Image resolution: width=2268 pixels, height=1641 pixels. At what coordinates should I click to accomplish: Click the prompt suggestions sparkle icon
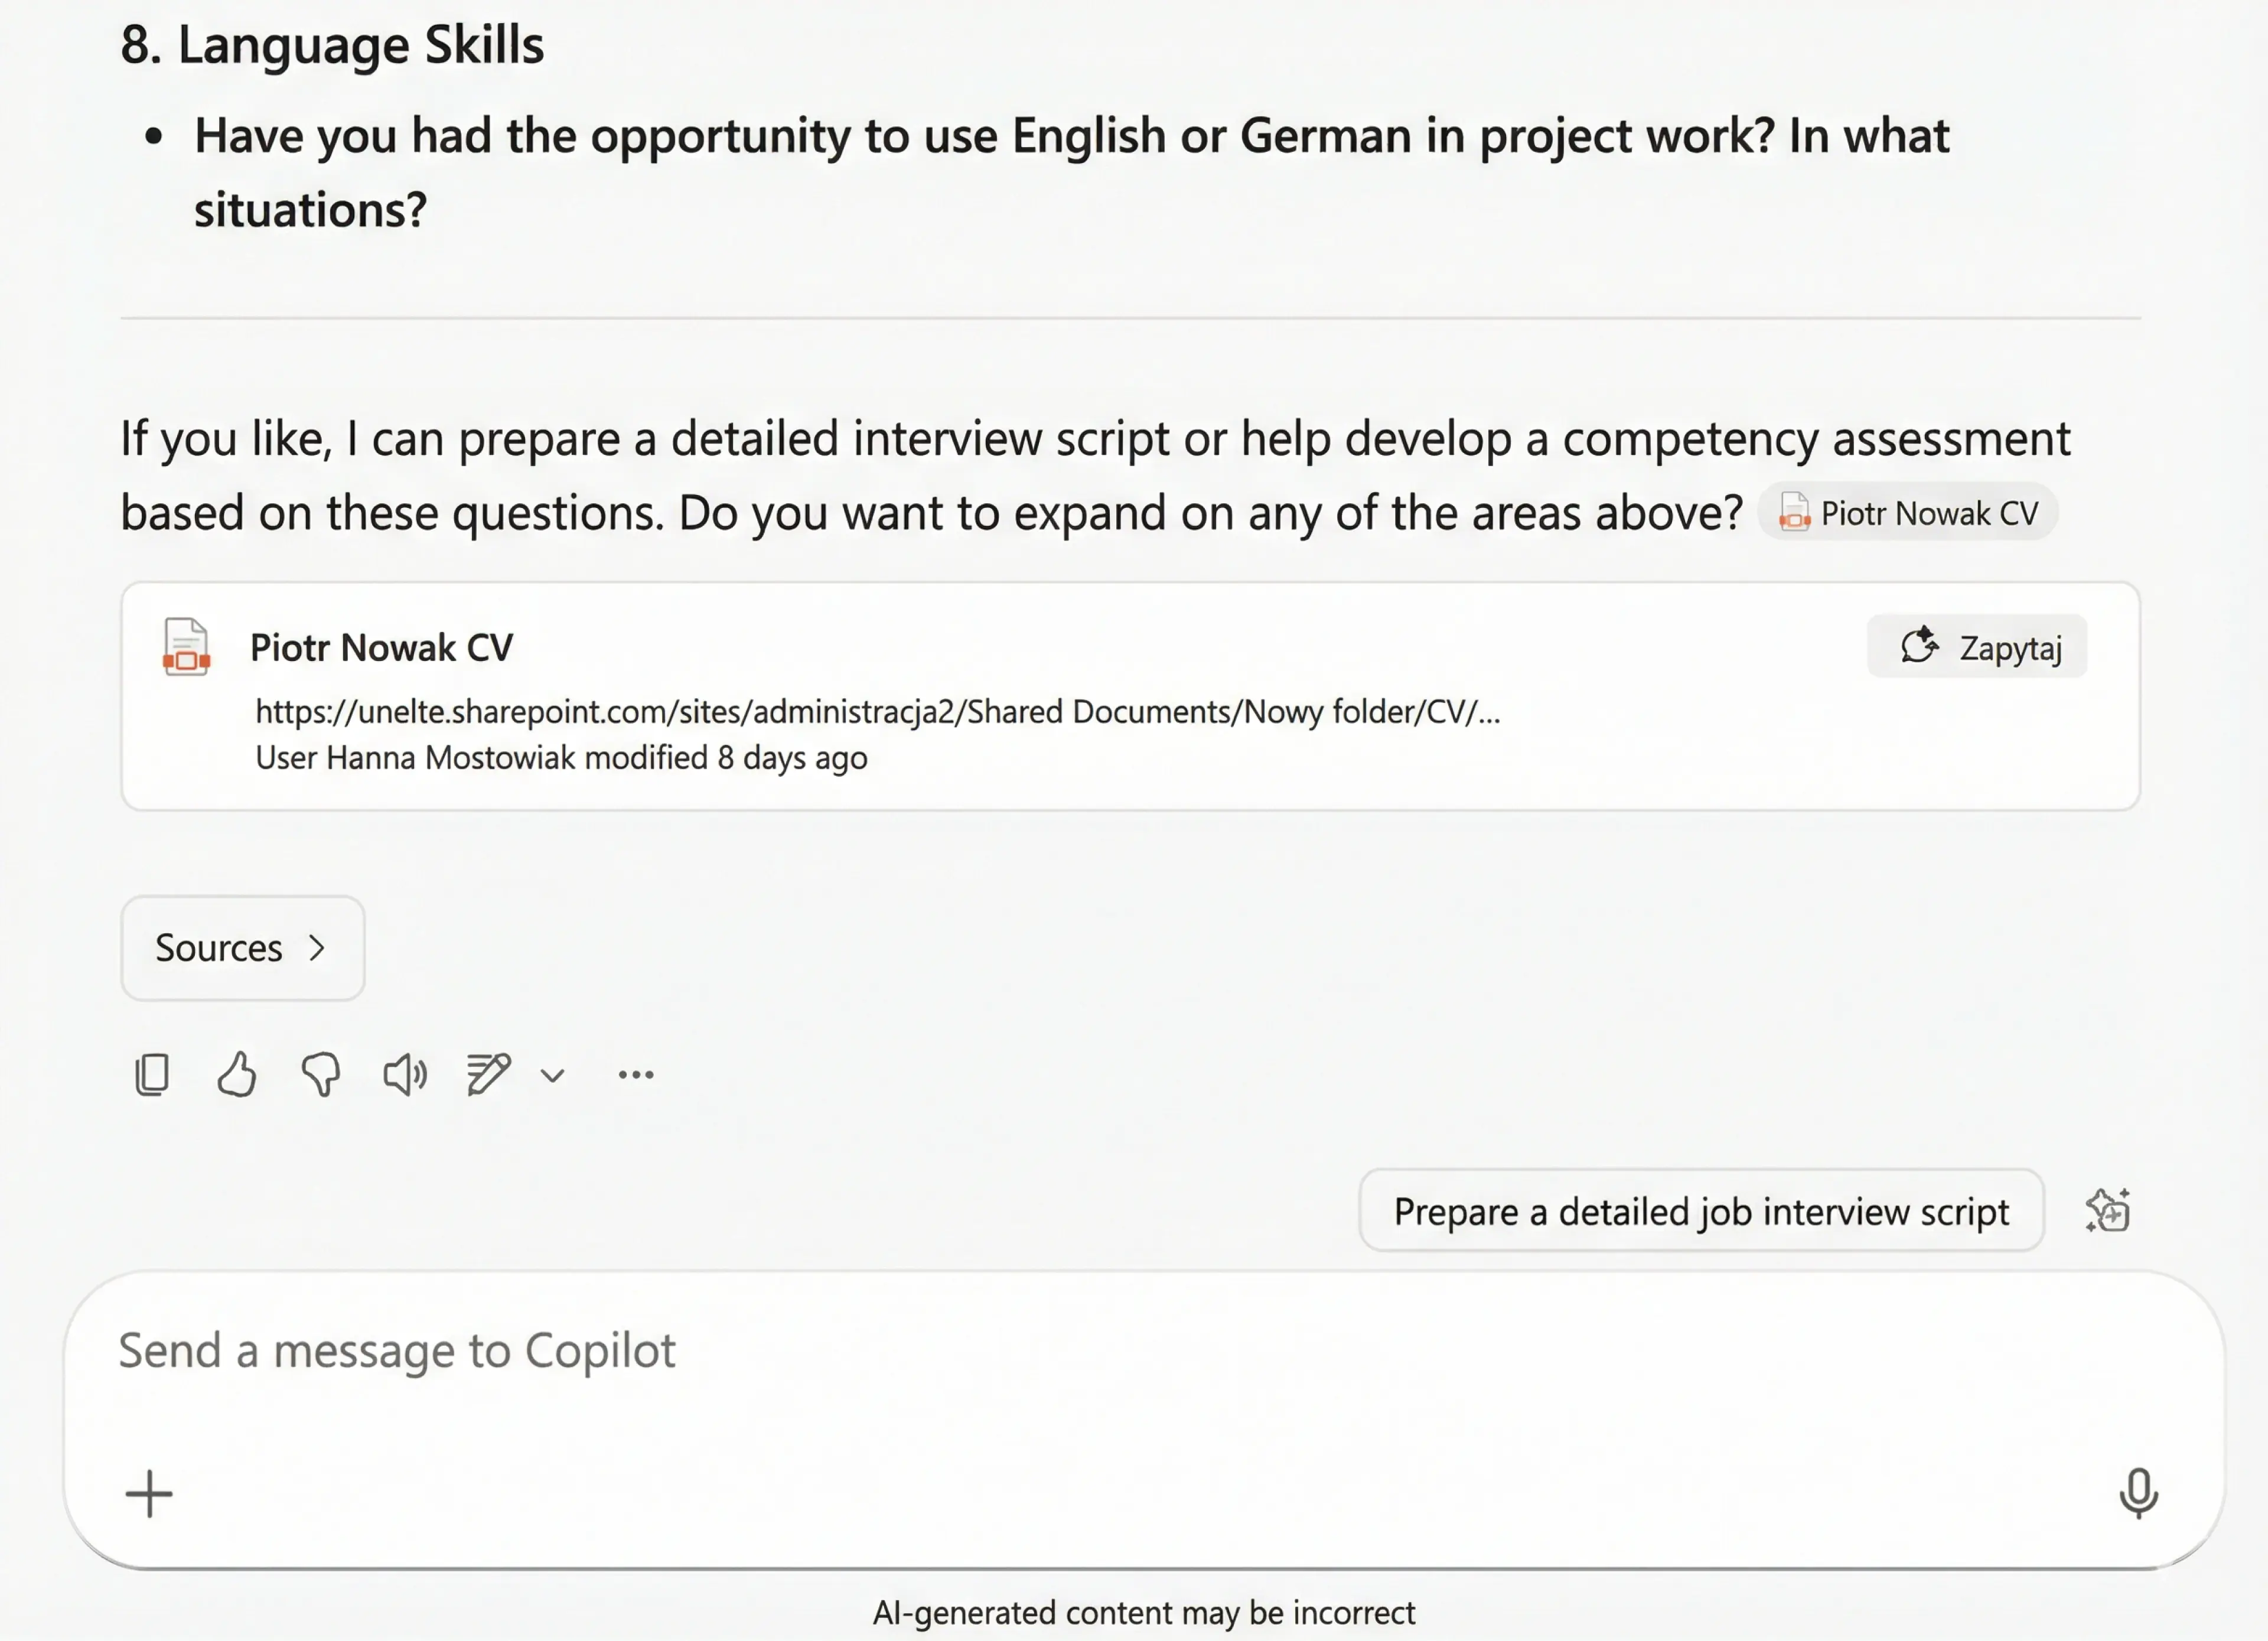click(x=2108, y=1211)
